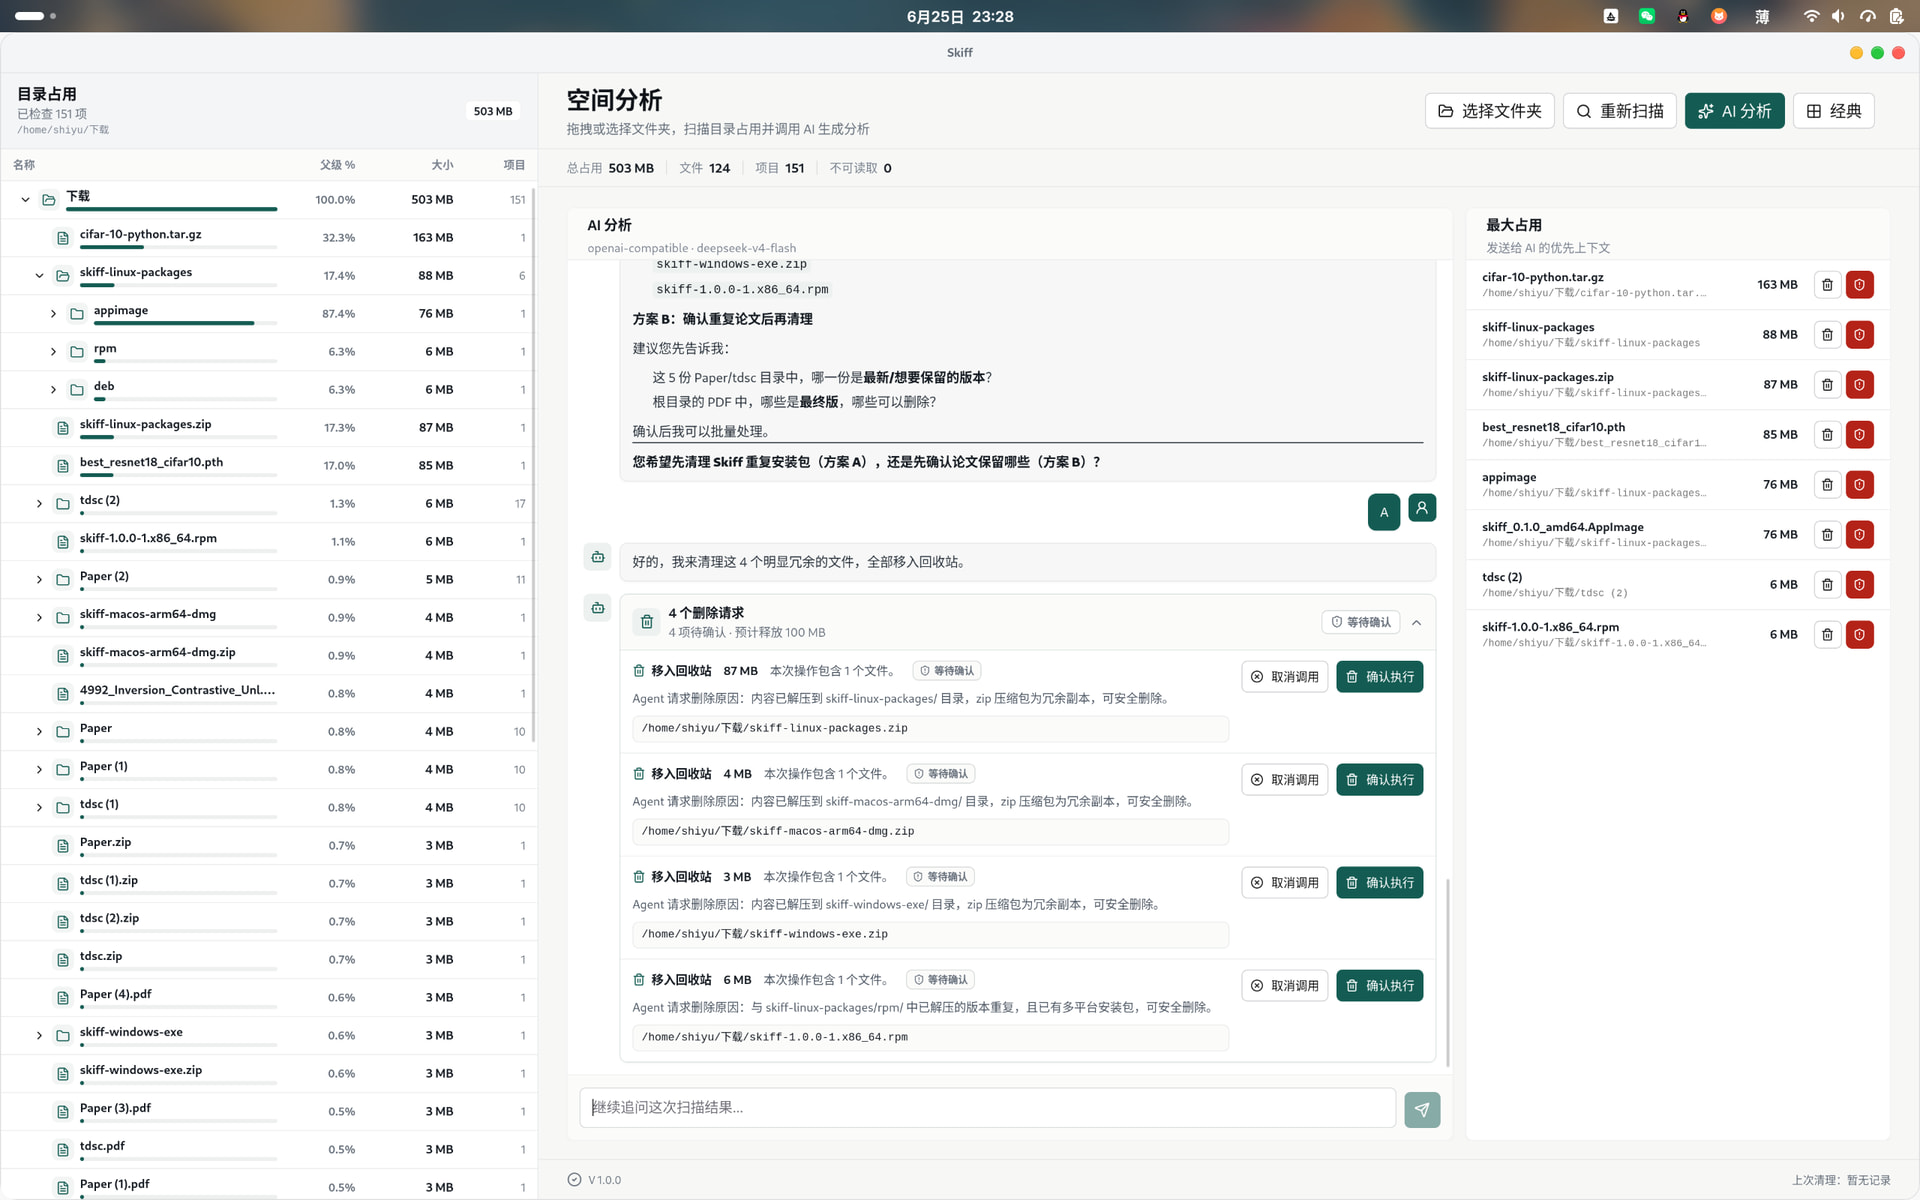
Task: Click the green A avatar in the chat
Action: point(1384,512)
